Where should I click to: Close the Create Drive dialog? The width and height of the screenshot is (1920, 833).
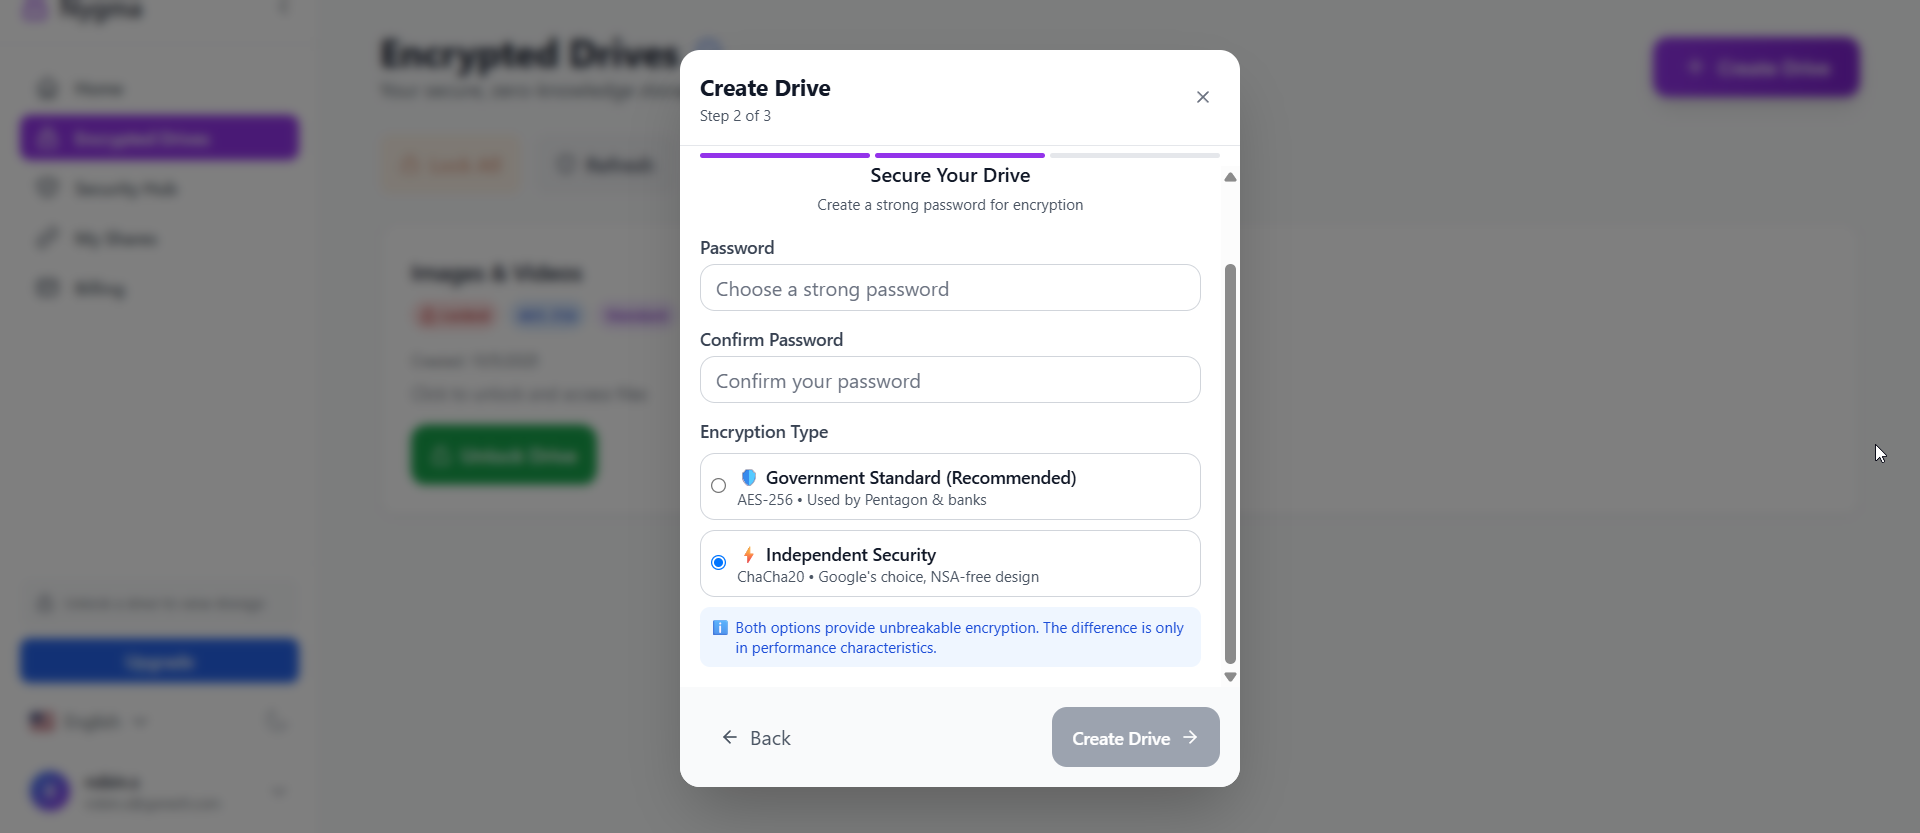(x=1202, y=97)
